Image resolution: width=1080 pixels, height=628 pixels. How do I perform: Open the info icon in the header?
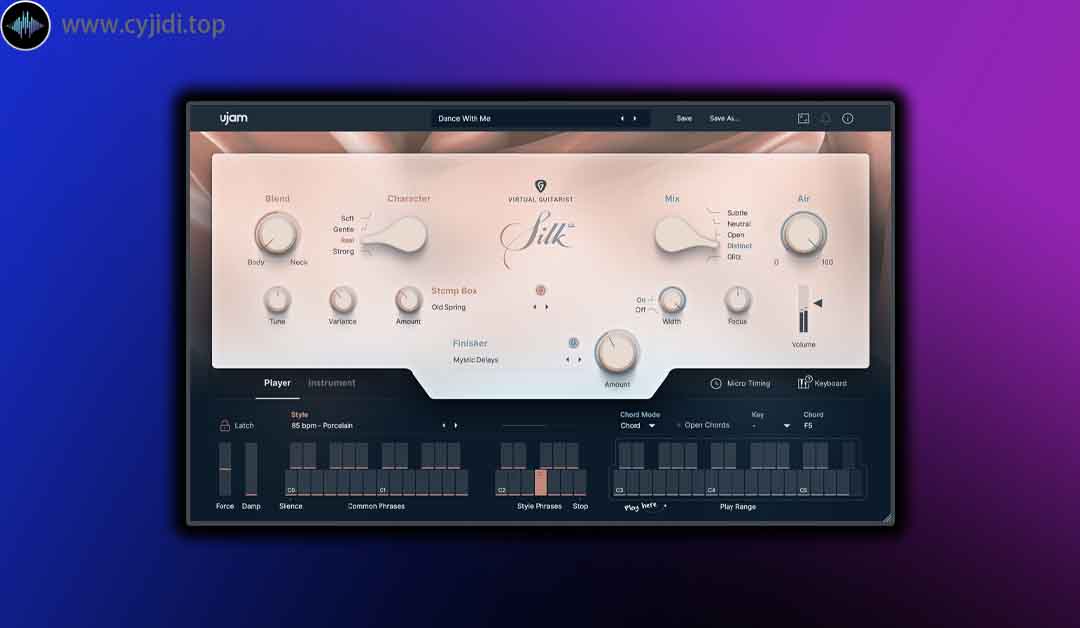click(x=848, y=118)
